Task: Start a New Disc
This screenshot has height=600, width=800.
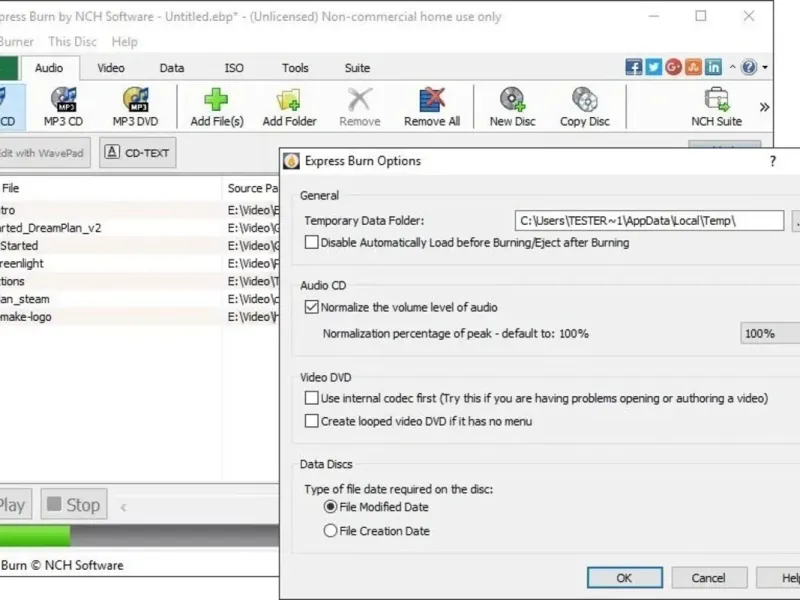Action: click(512, 107)
